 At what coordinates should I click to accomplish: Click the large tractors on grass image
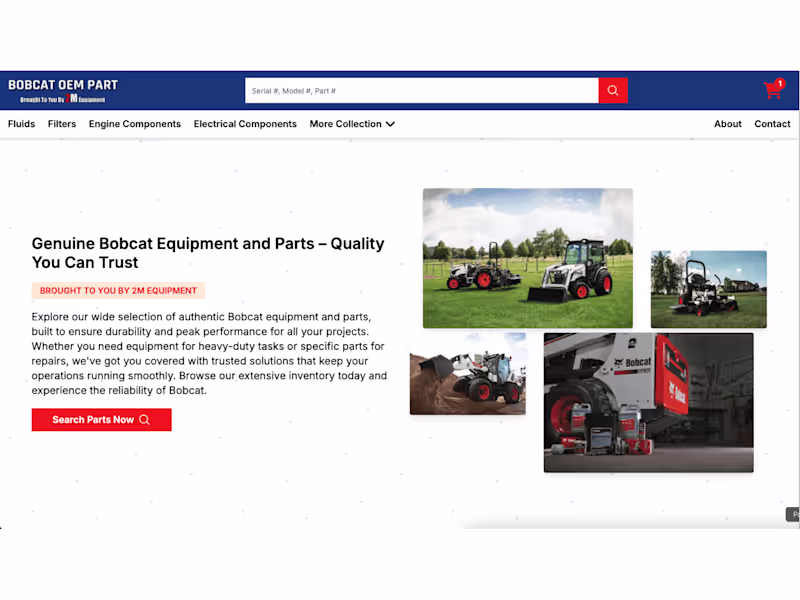pos(527,257)
